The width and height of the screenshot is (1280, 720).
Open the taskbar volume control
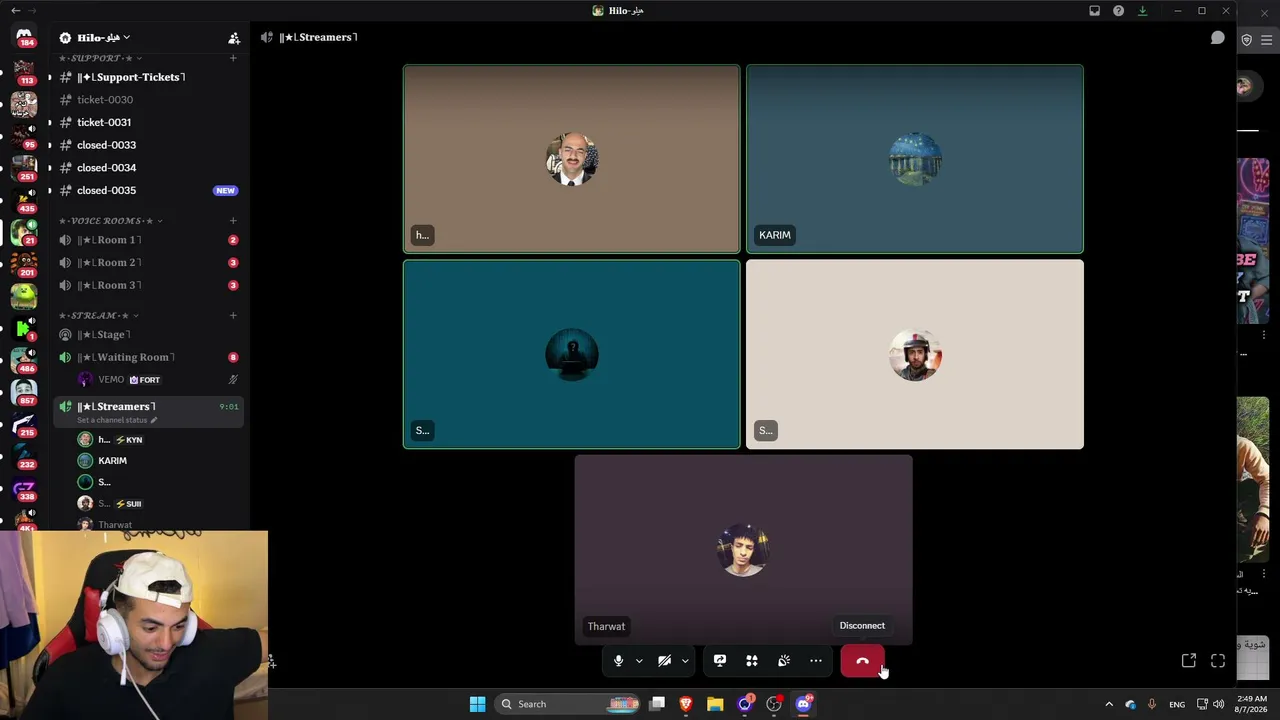tap(1218, 704)
